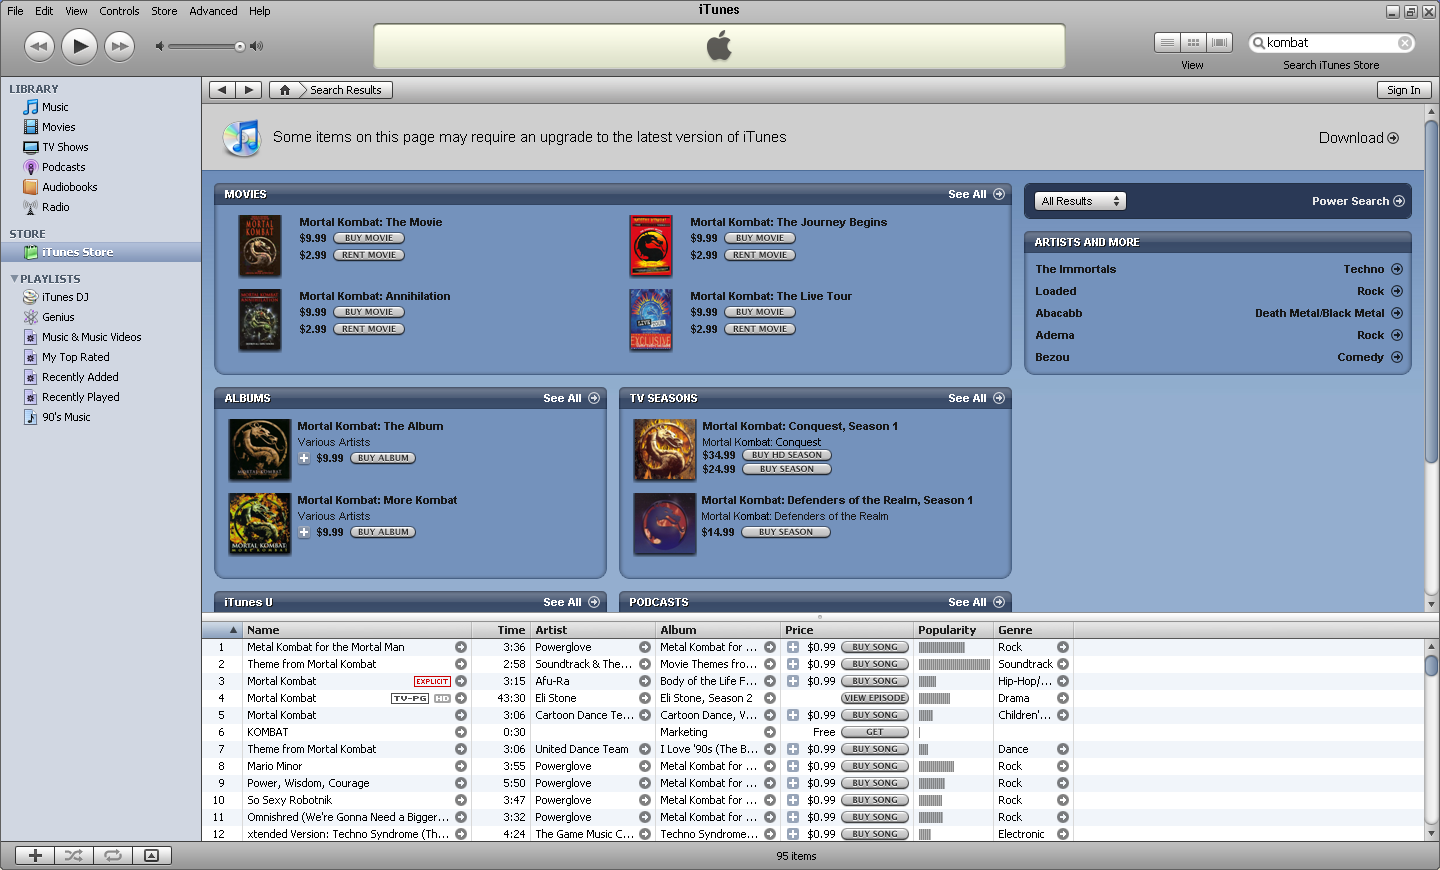Viewport: 1440px width, 870px height.
Task: Skip to the next track
Action: tap(120, 46)
